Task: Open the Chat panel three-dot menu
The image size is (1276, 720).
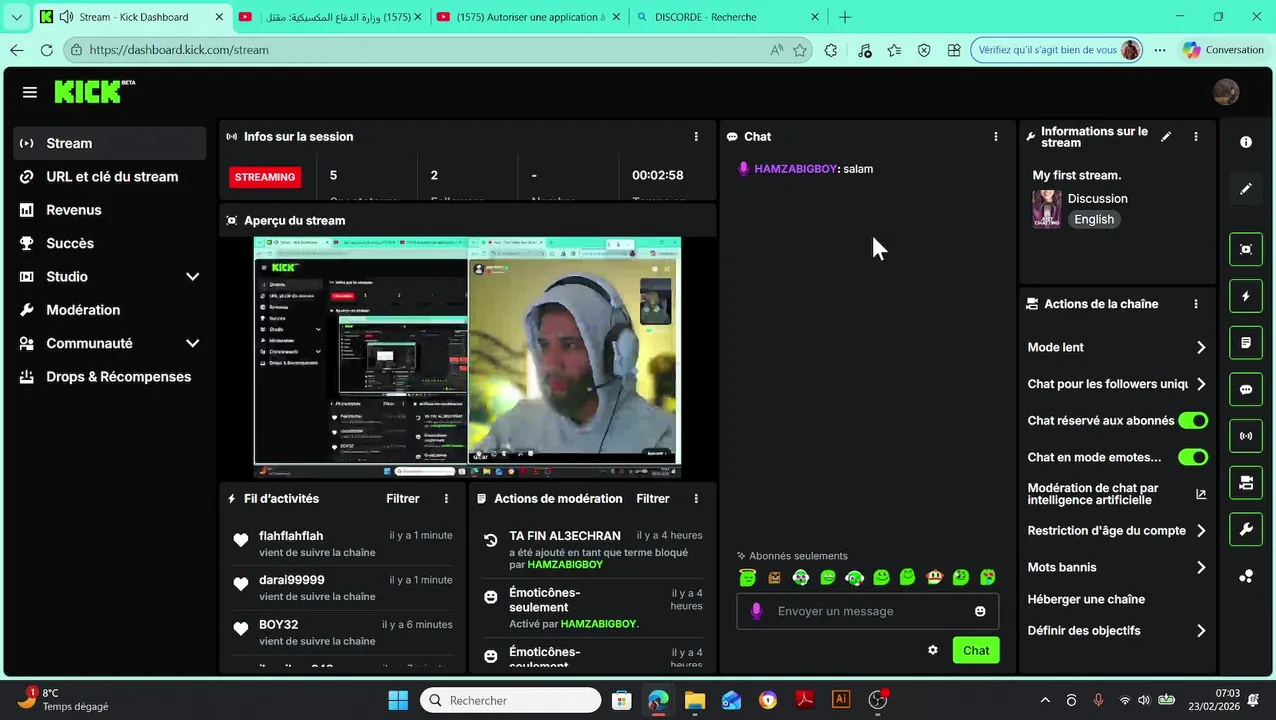Action: tap(995, 137)
